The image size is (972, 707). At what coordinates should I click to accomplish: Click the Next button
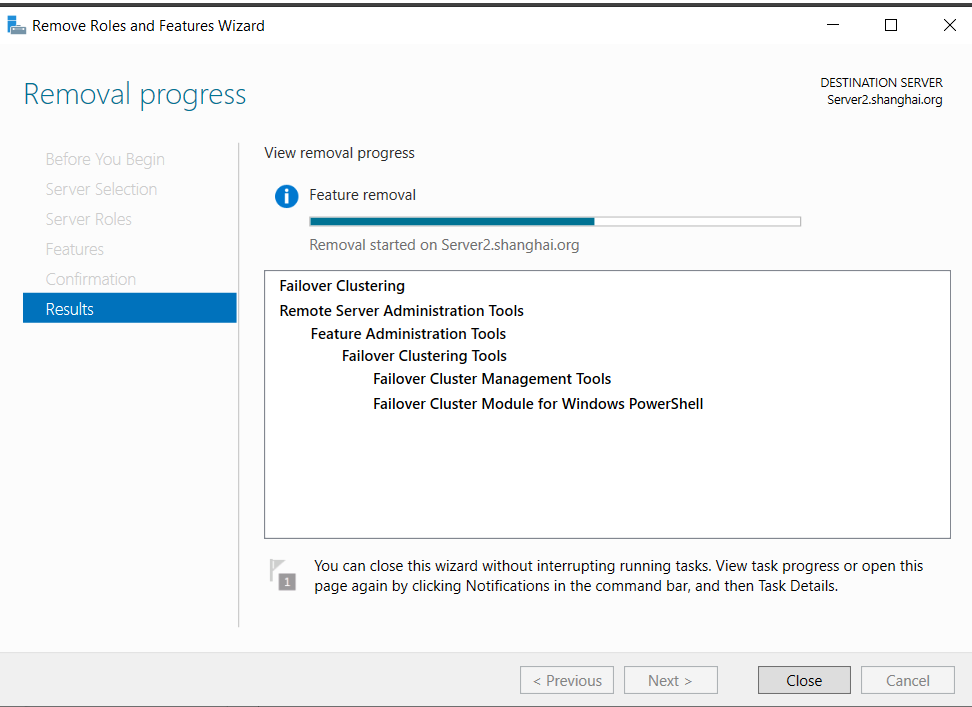671,680
